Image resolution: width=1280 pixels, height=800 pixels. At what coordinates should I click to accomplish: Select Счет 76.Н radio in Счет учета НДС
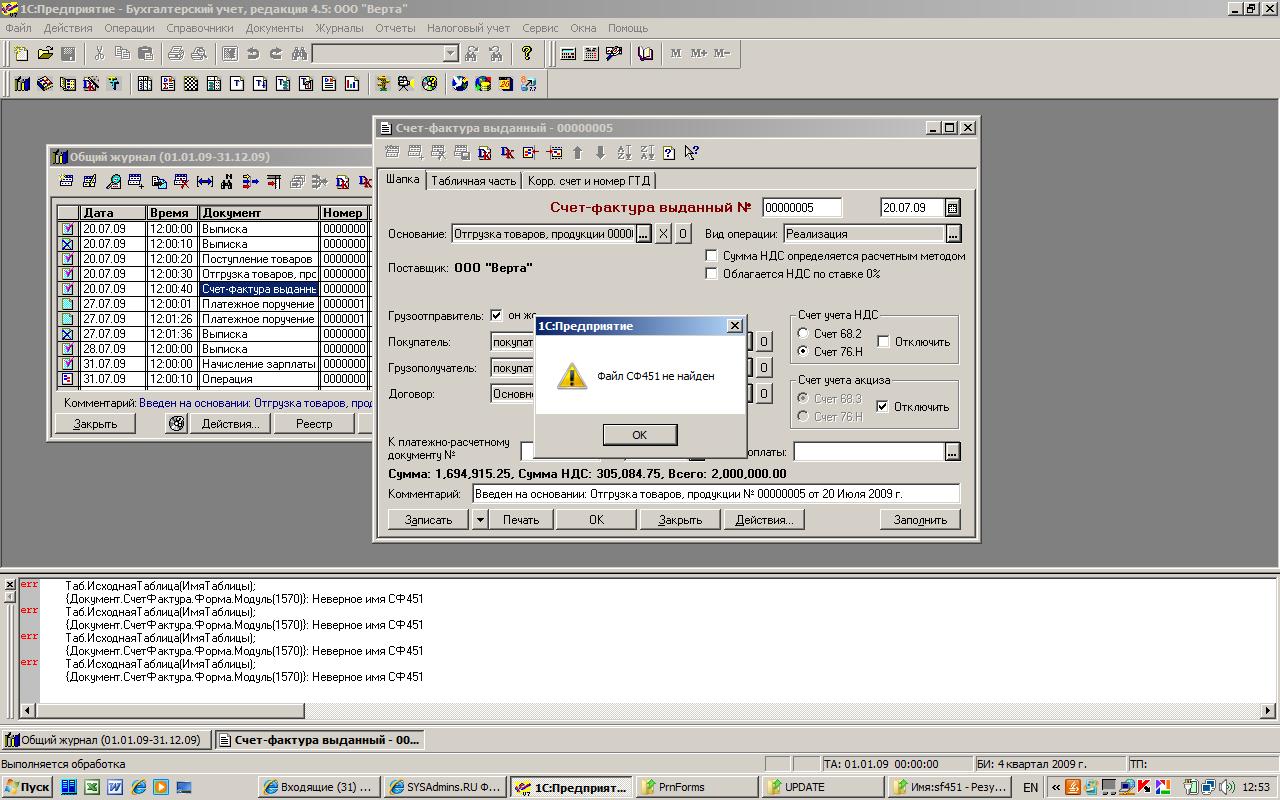pos(803,352)
